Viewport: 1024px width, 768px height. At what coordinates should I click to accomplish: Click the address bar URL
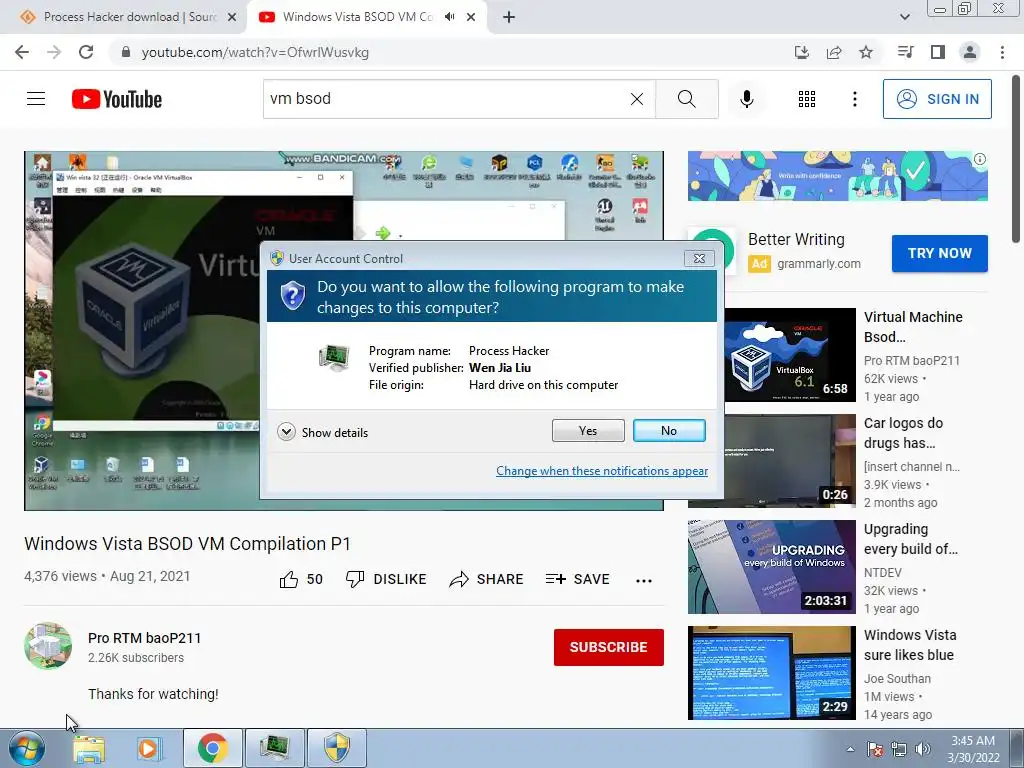255,52
